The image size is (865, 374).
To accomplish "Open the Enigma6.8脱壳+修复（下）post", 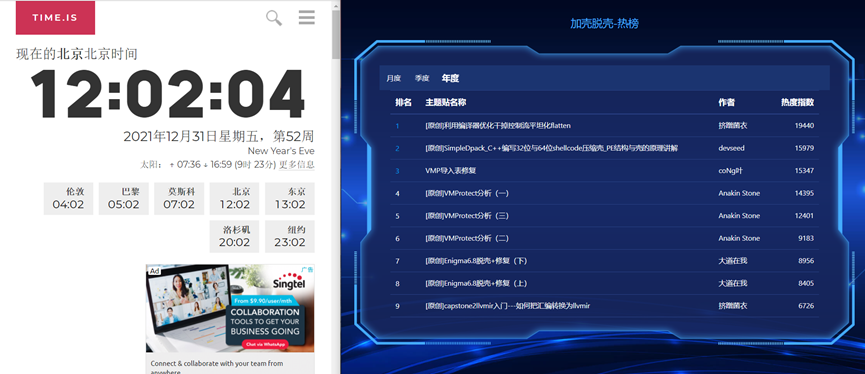I will 476,261.
